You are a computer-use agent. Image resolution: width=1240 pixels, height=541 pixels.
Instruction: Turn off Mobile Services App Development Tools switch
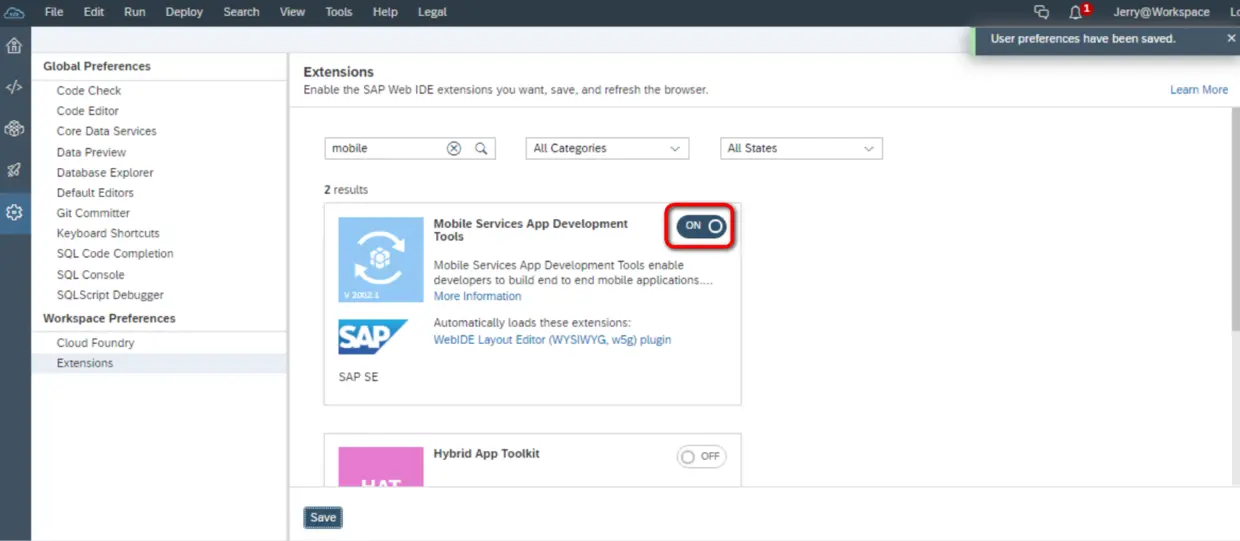(702, 225)
